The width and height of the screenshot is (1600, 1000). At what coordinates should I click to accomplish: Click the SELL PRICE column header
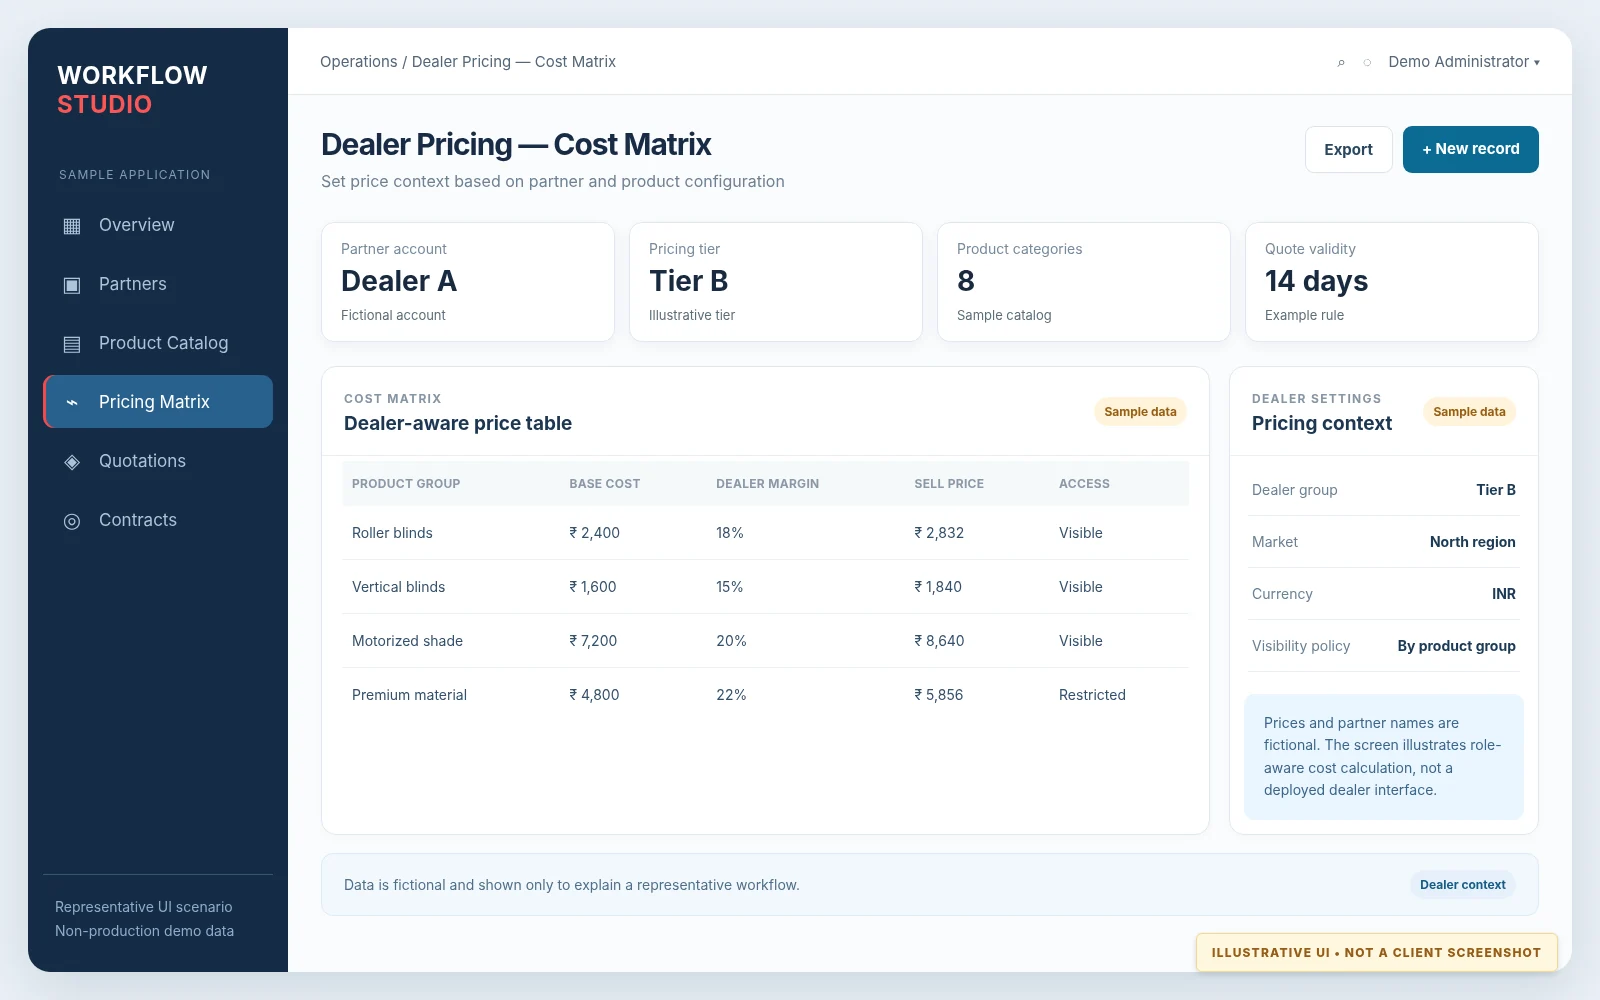coord(949,484)
